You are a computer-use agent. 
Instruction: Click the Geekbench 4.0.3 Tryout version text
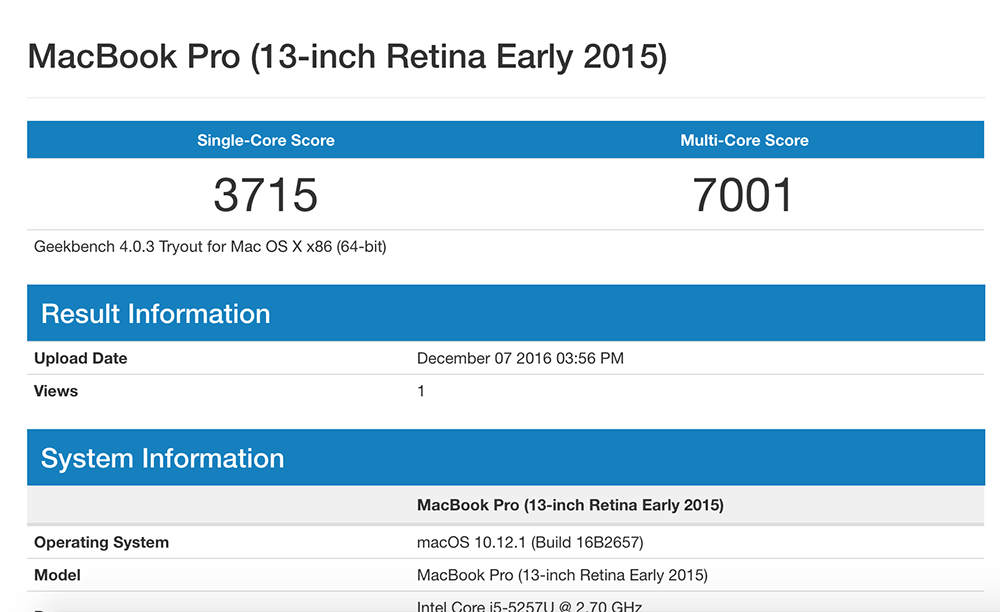pyautogui.click(x=210, y=246)
